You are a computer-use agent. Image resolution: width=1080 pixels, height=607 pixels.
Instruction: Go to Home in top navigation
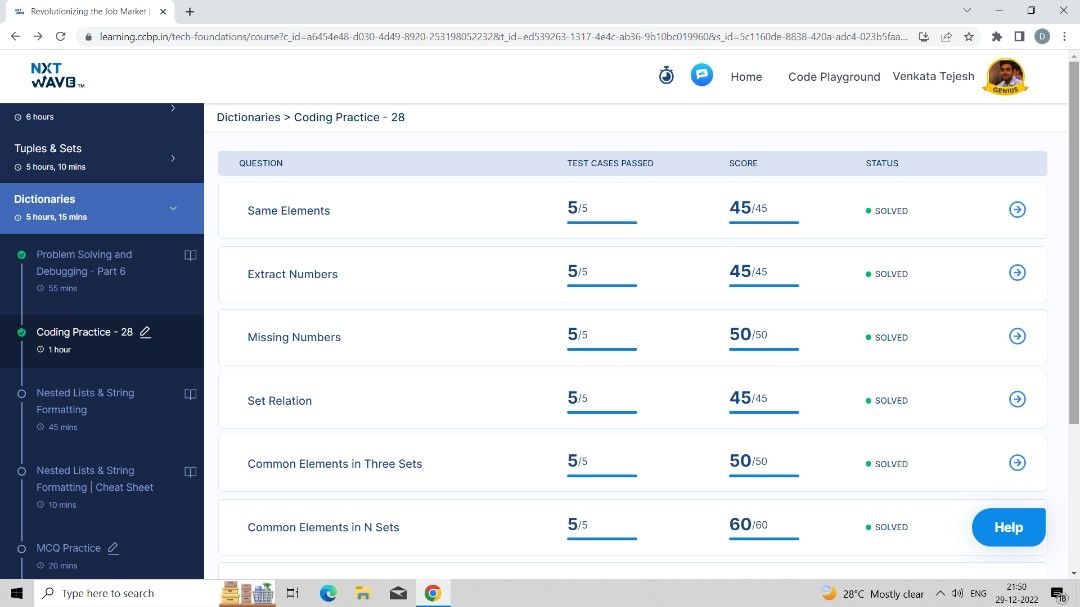[746, 76]
